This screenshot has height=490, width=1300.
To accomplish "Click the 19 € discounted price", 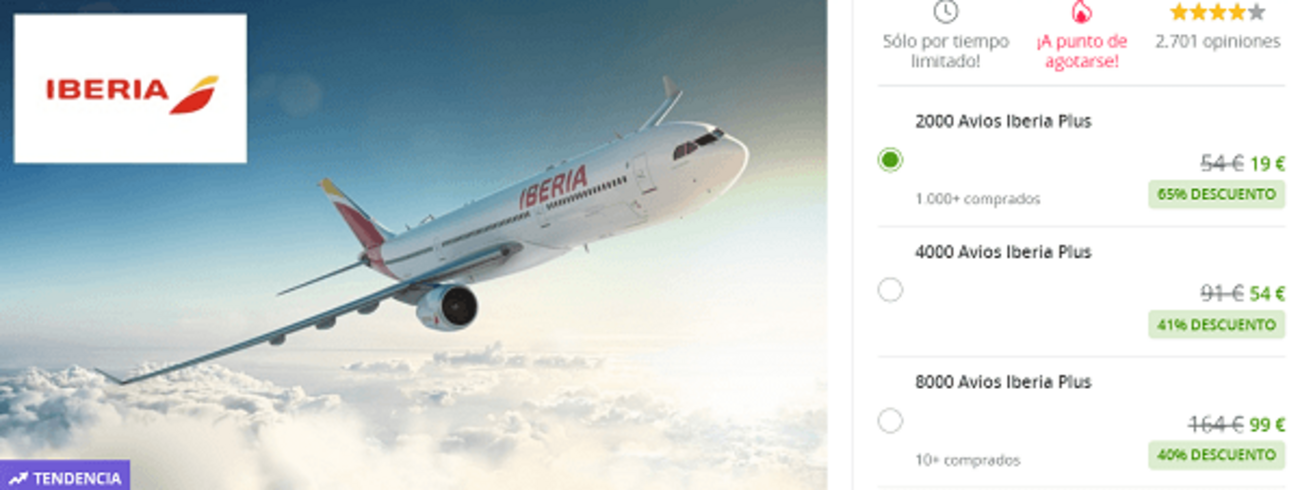I will coord(1267,164).
